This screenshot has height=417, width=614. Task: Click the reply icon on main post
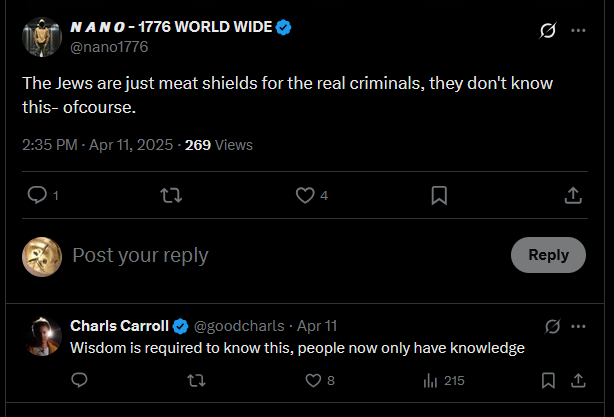pos(37,196)
